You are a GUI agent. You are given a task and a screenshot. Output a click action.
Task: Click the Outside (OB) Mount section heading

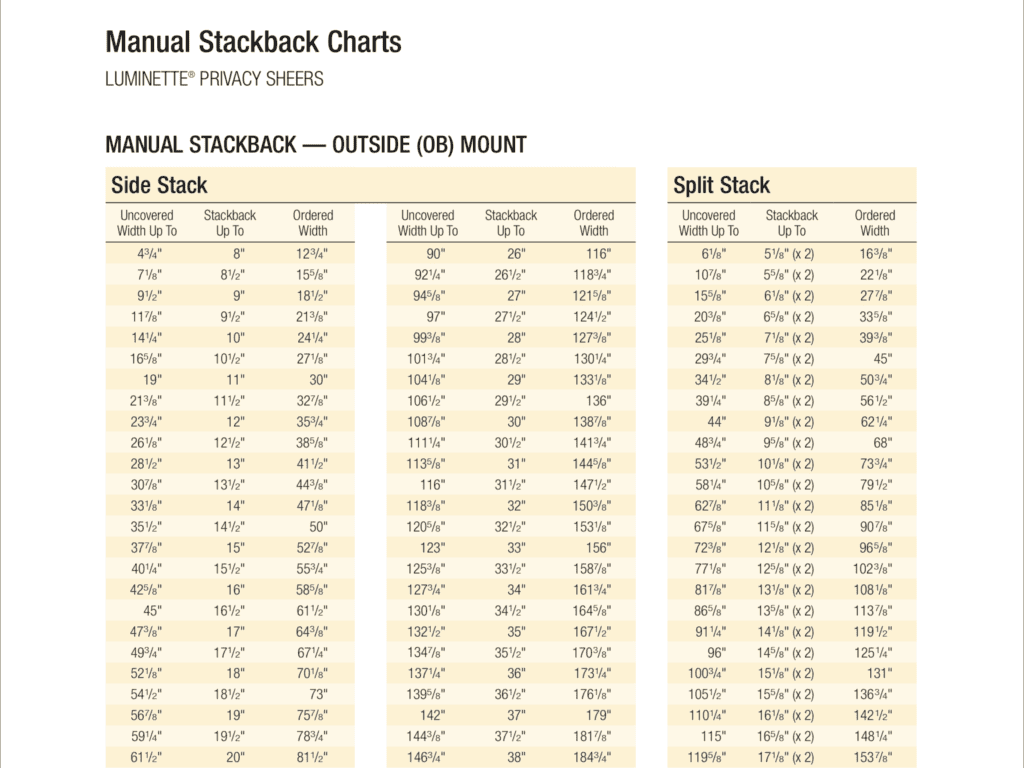pyautogui.click(x=316, y=145)
